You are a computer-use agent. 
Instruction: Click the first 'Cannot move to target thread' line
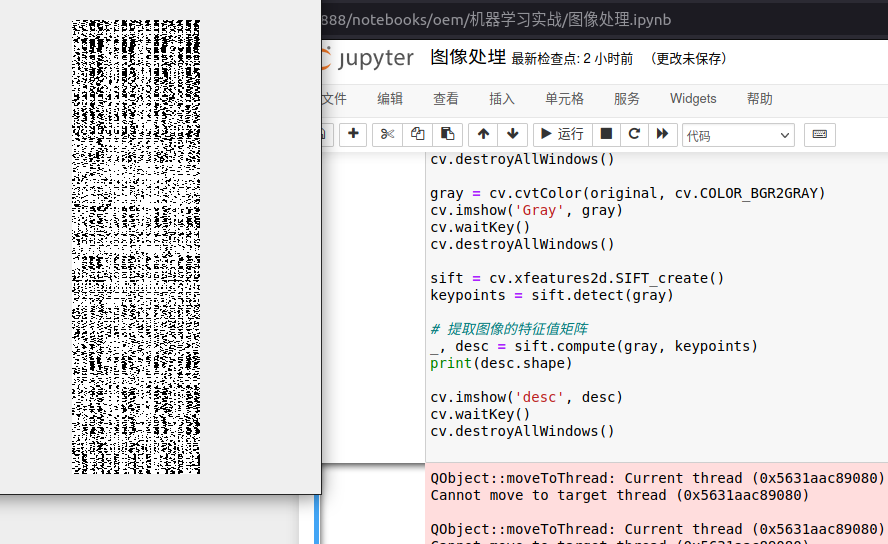point(620,495)
